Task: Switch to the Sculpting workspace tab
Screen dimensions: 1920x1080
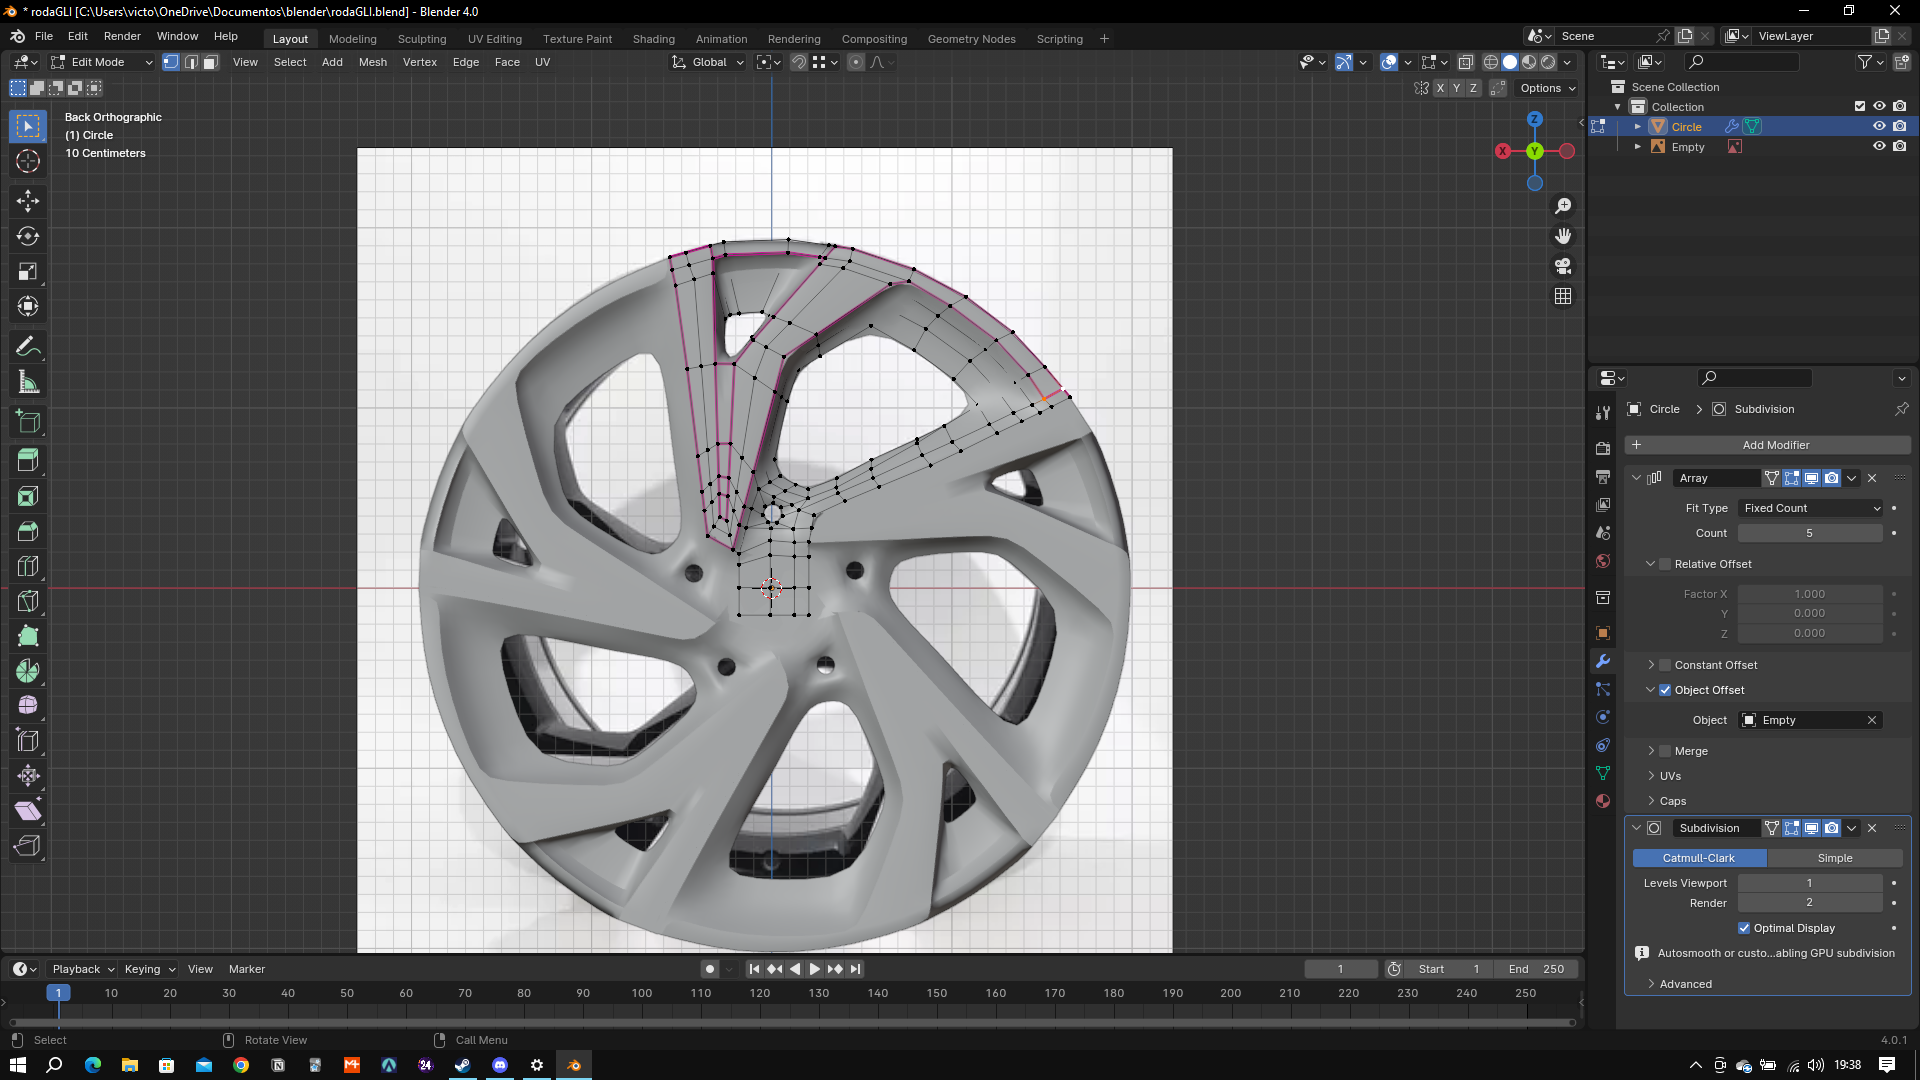Action: pyautogui.click(x=421, y=39)
